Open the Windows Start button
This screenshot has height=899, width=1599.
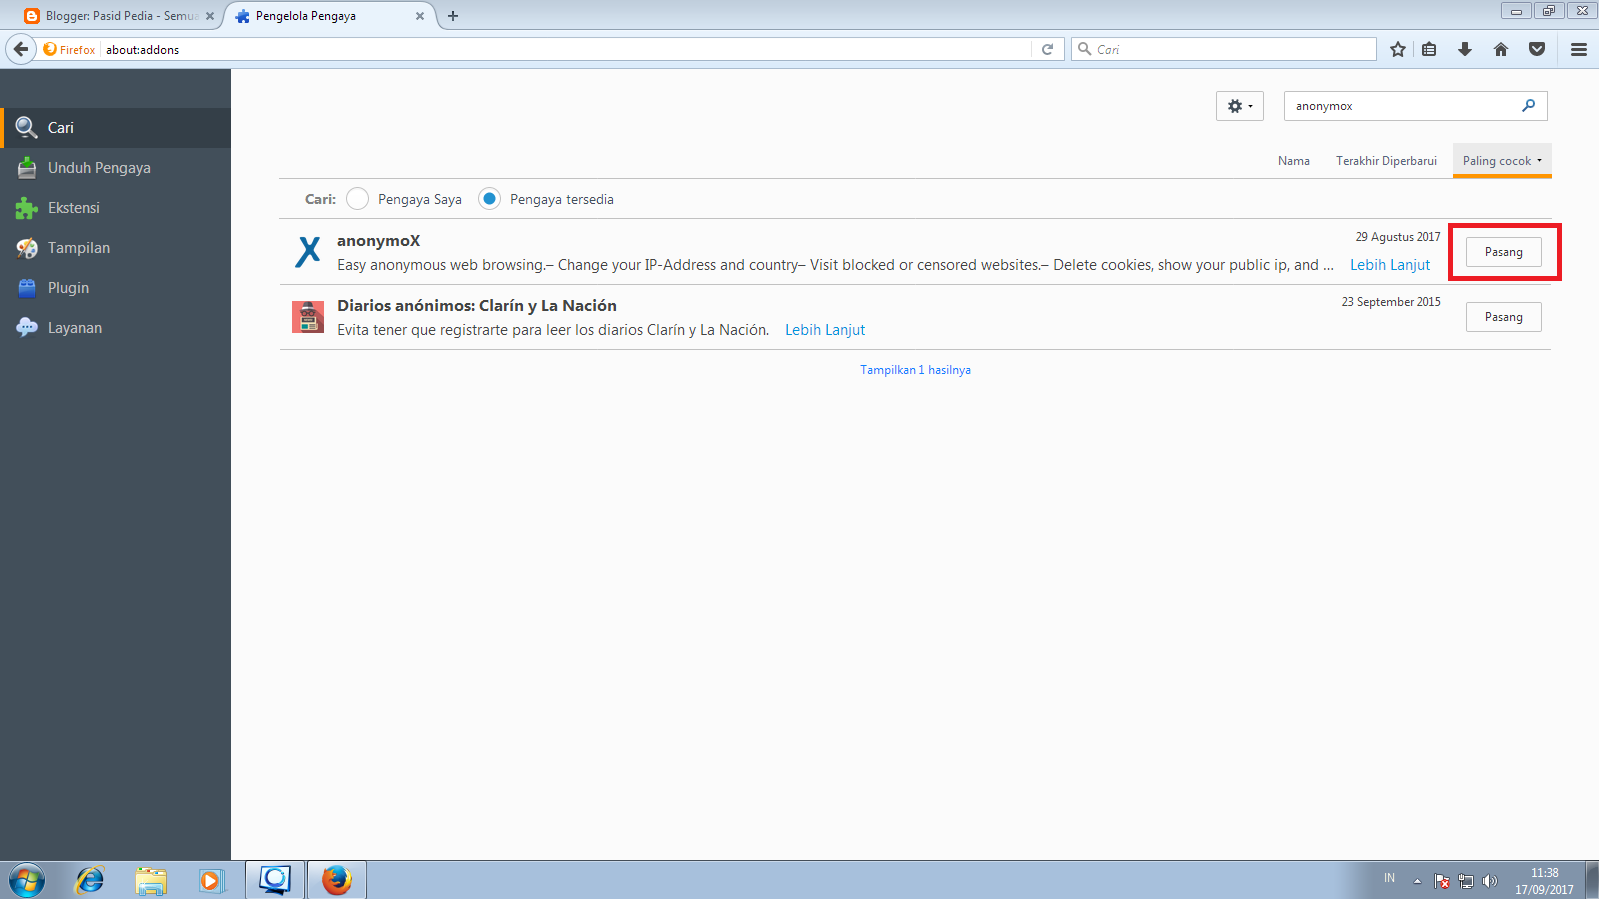point(27,881)
